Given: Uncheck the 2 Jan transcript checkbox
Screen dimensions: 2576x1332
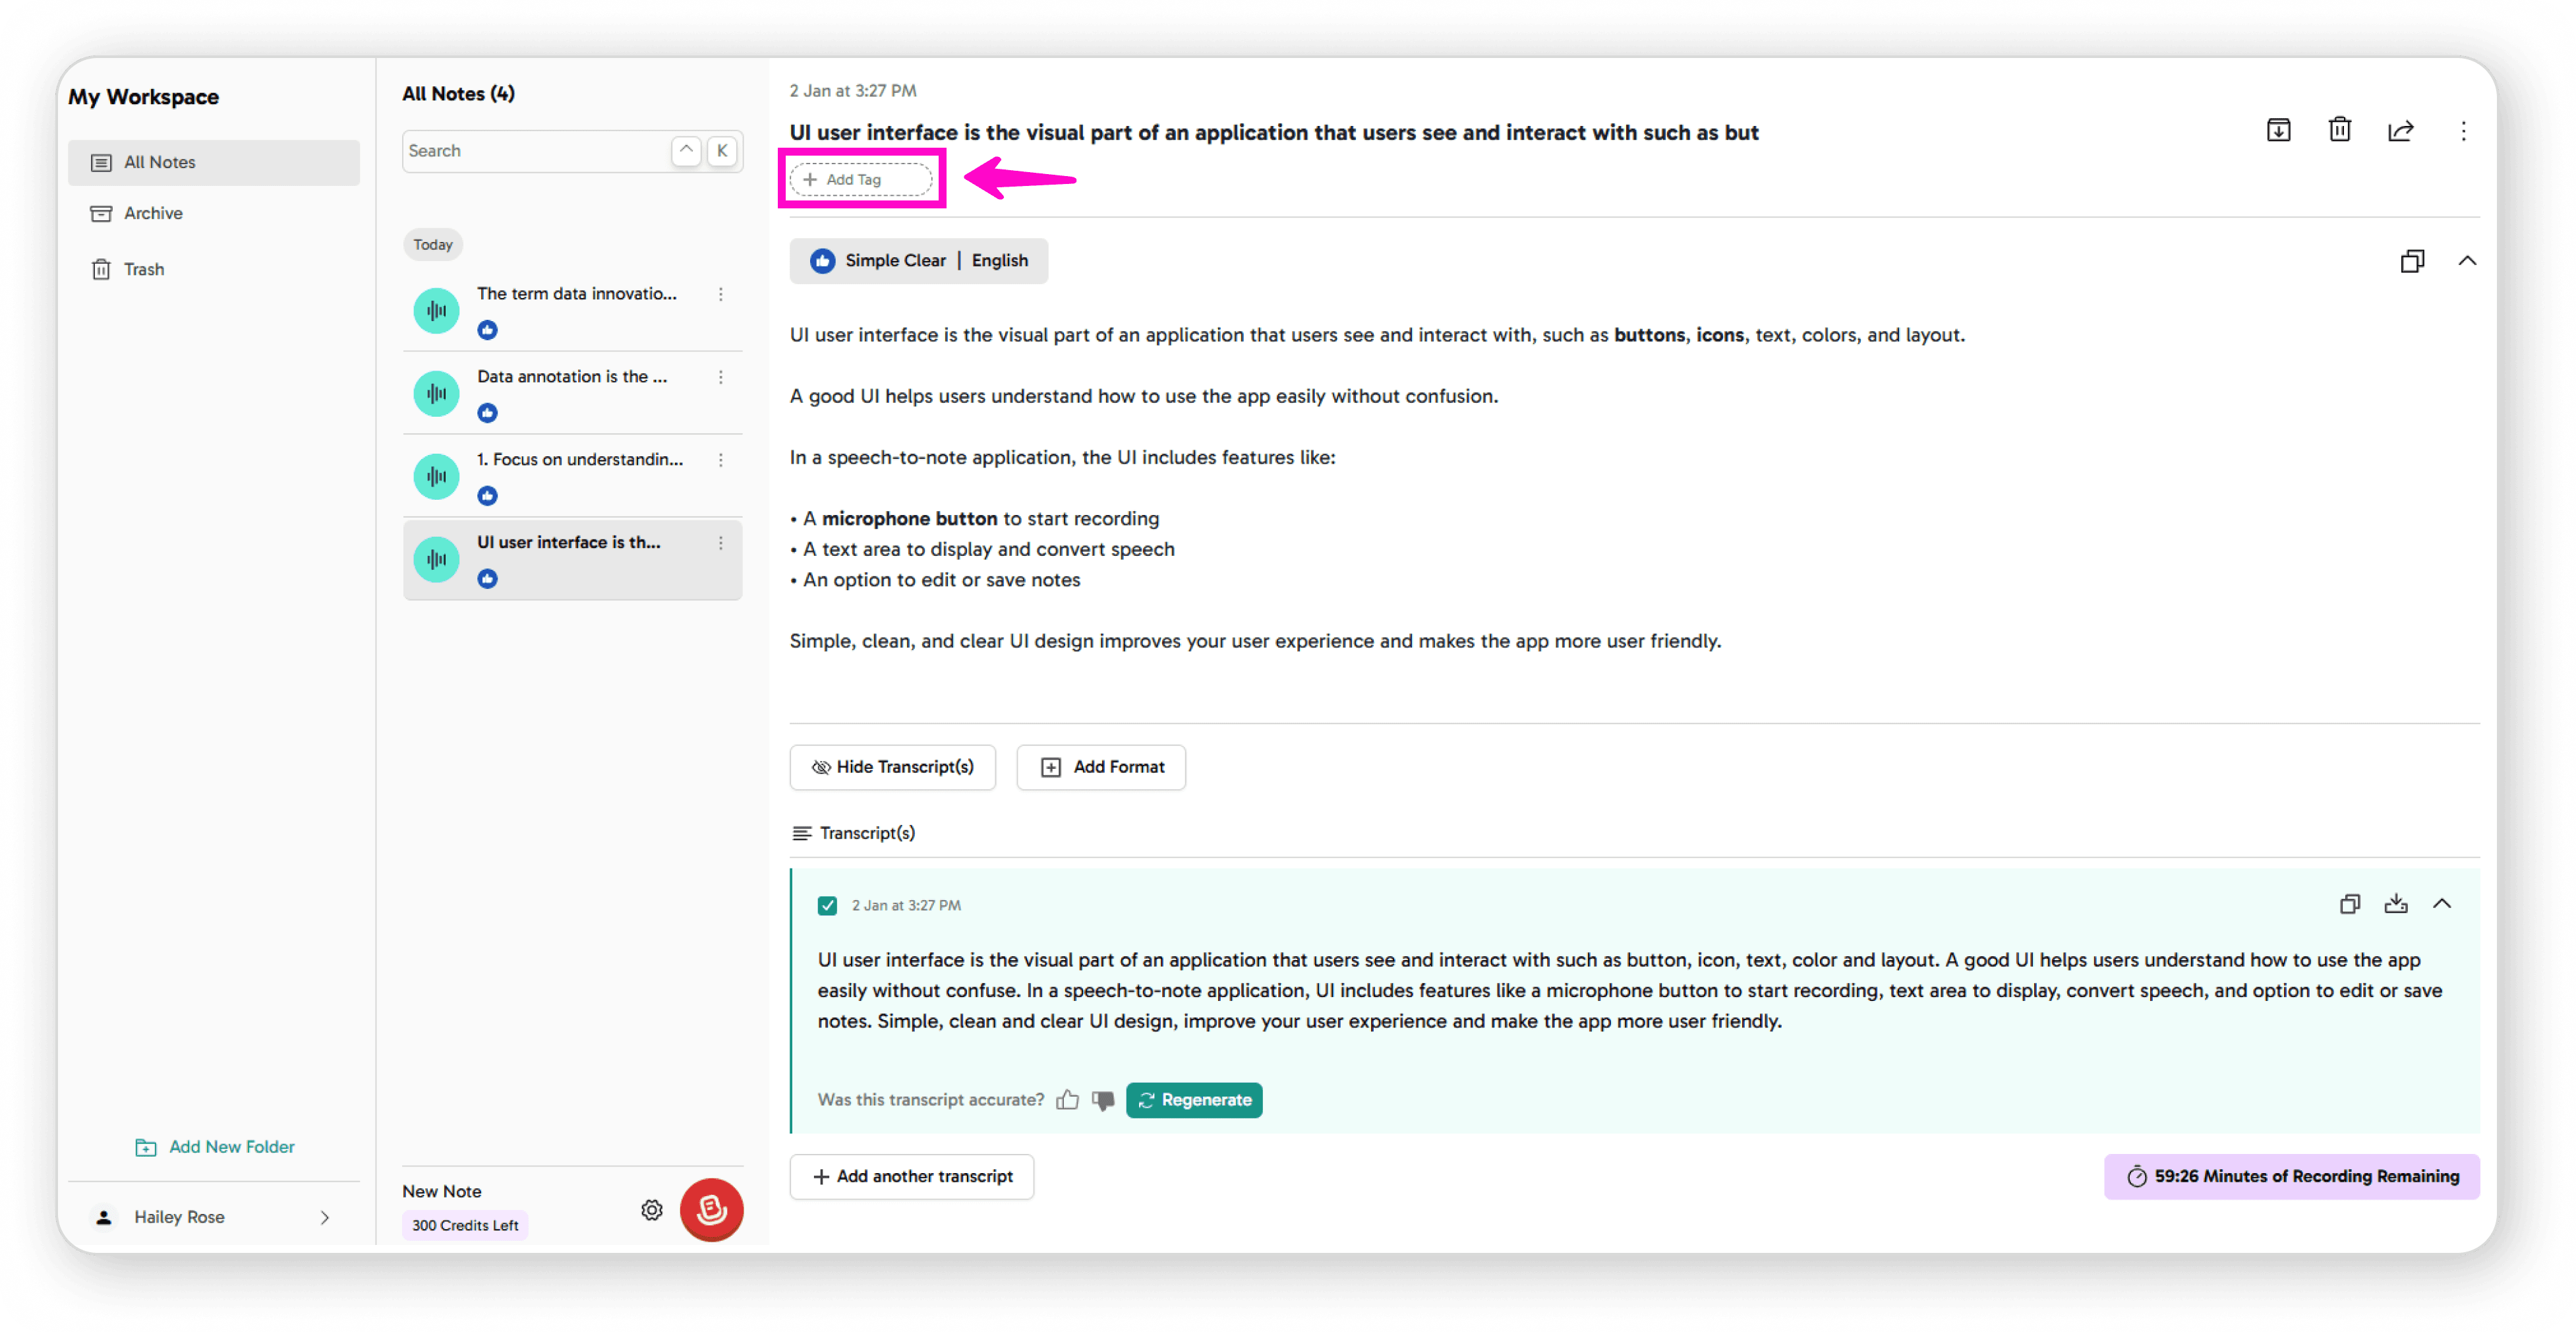Looking at the screenshot, I should pyautogui.click(x=827, y=905).
